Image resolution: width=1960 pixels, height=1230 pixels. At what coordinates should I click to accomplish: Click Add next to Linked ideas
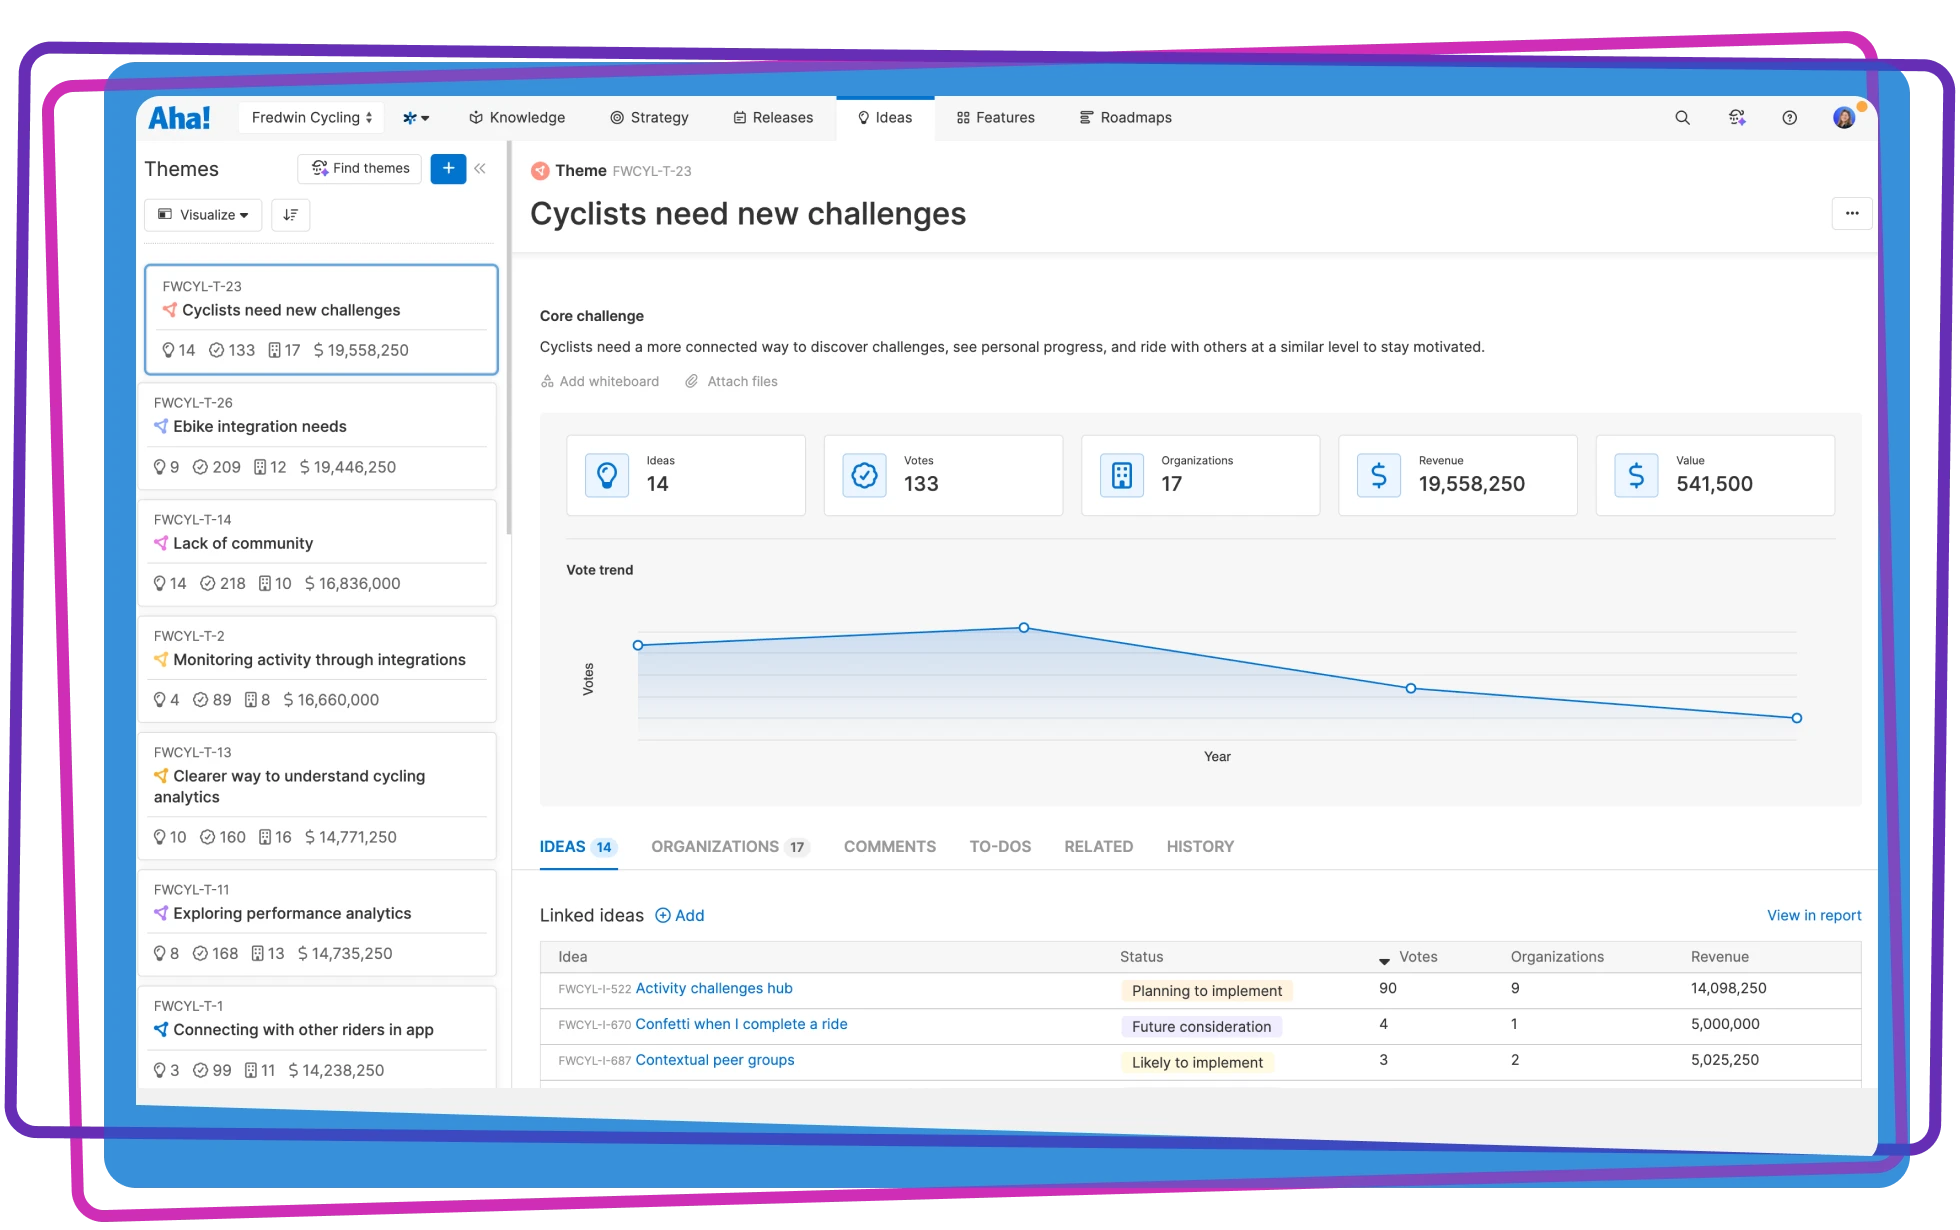pyautogui.click(x=680, y=916)
